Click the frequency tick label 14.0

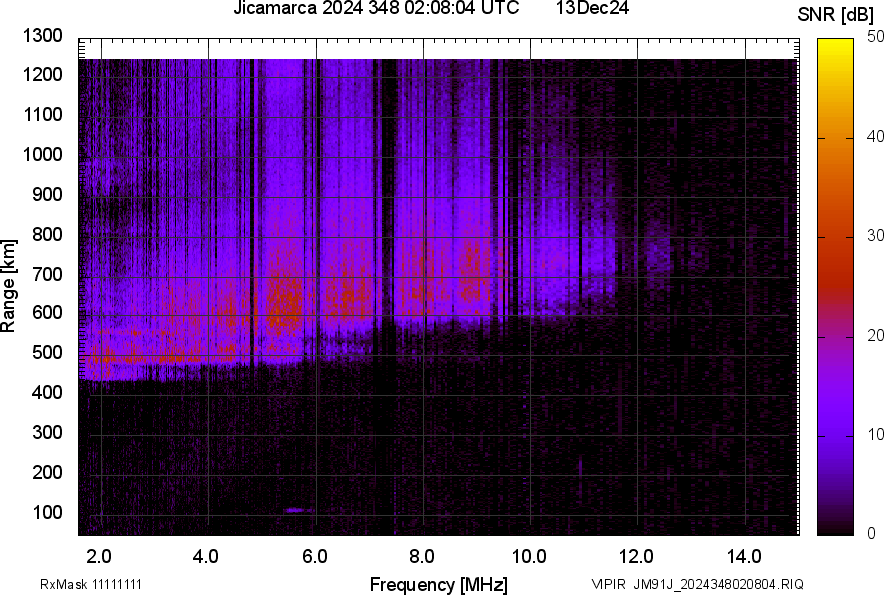(744, 557)
